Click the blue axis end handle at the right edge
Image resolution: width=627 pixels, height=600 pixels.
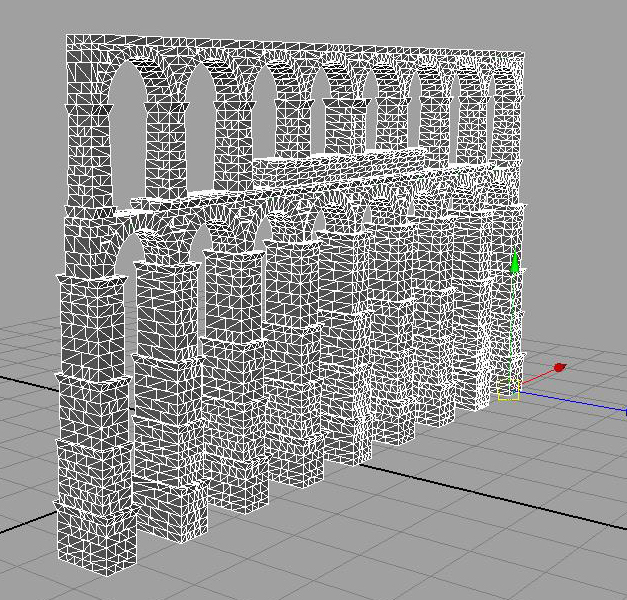(624, 410)
